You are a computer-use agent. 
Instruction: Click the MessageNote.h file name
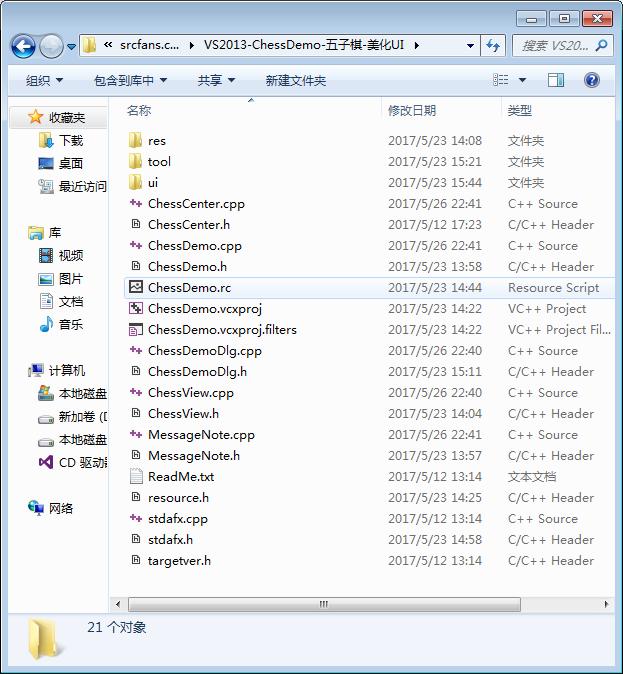point(194,456)
